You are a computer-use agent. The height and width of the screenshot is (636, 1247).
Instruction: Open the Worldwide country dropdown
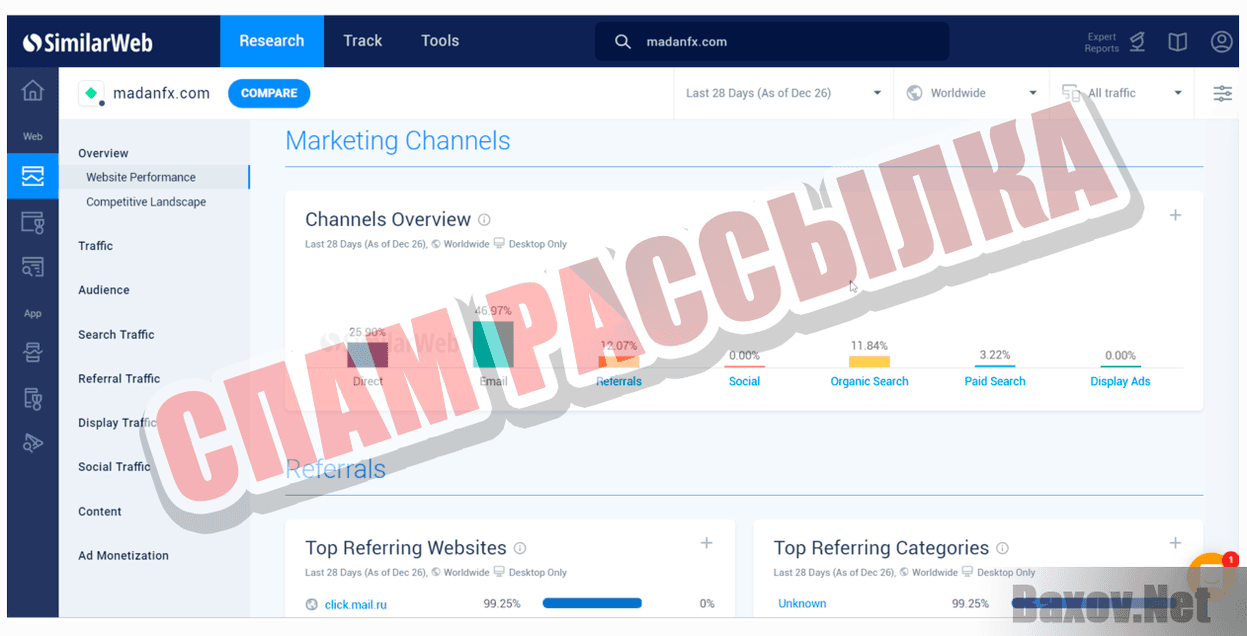(971, 93)
